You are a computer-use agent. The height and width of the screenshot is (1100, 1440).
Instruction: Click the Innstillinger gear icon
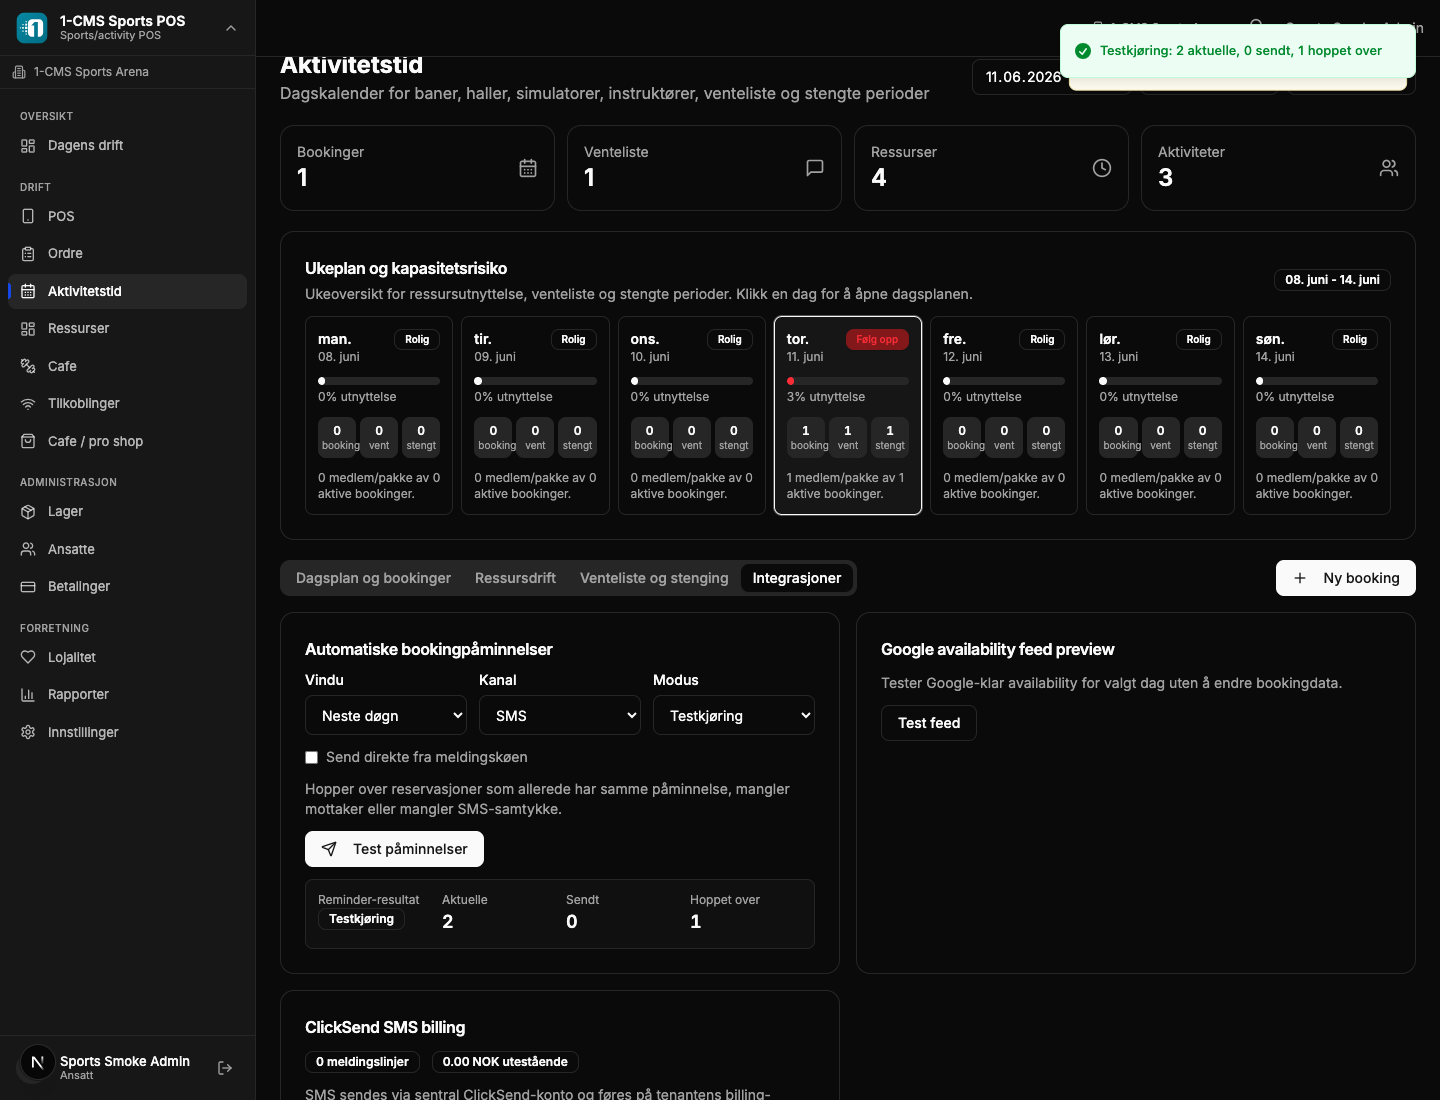pos(28,732)
